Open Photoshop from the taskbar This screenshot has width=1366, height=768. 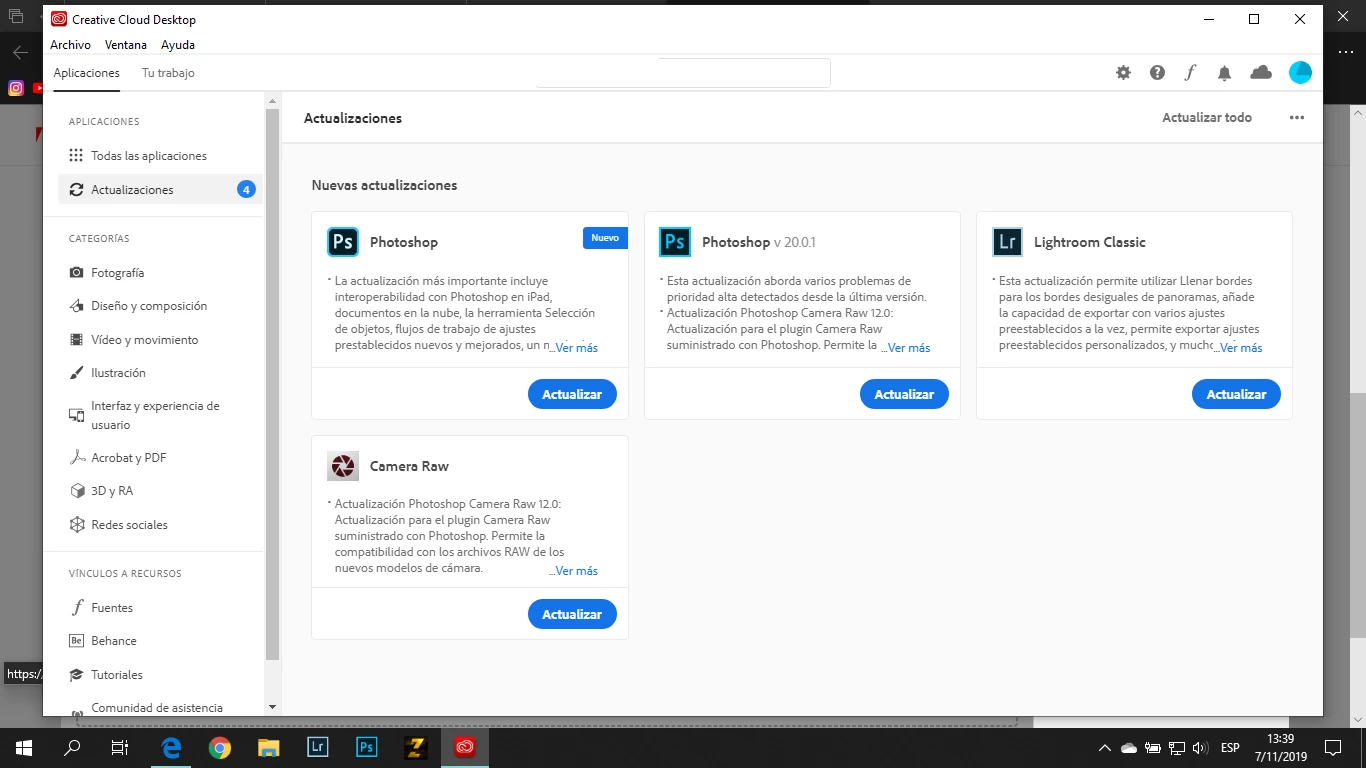coord(367,747)
